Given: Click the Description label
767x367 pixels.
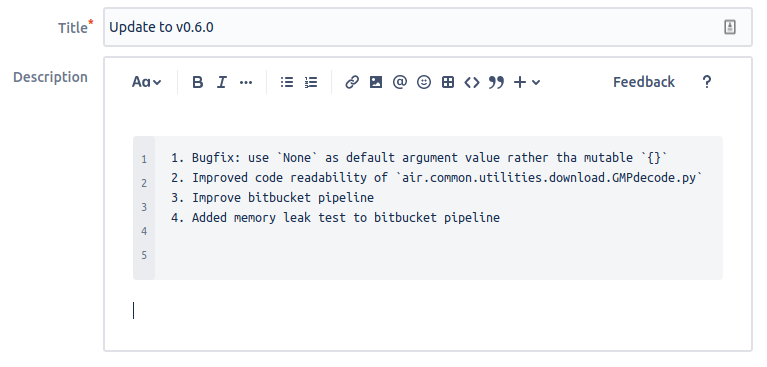Looking at the screenshot, I should point(50,78).
